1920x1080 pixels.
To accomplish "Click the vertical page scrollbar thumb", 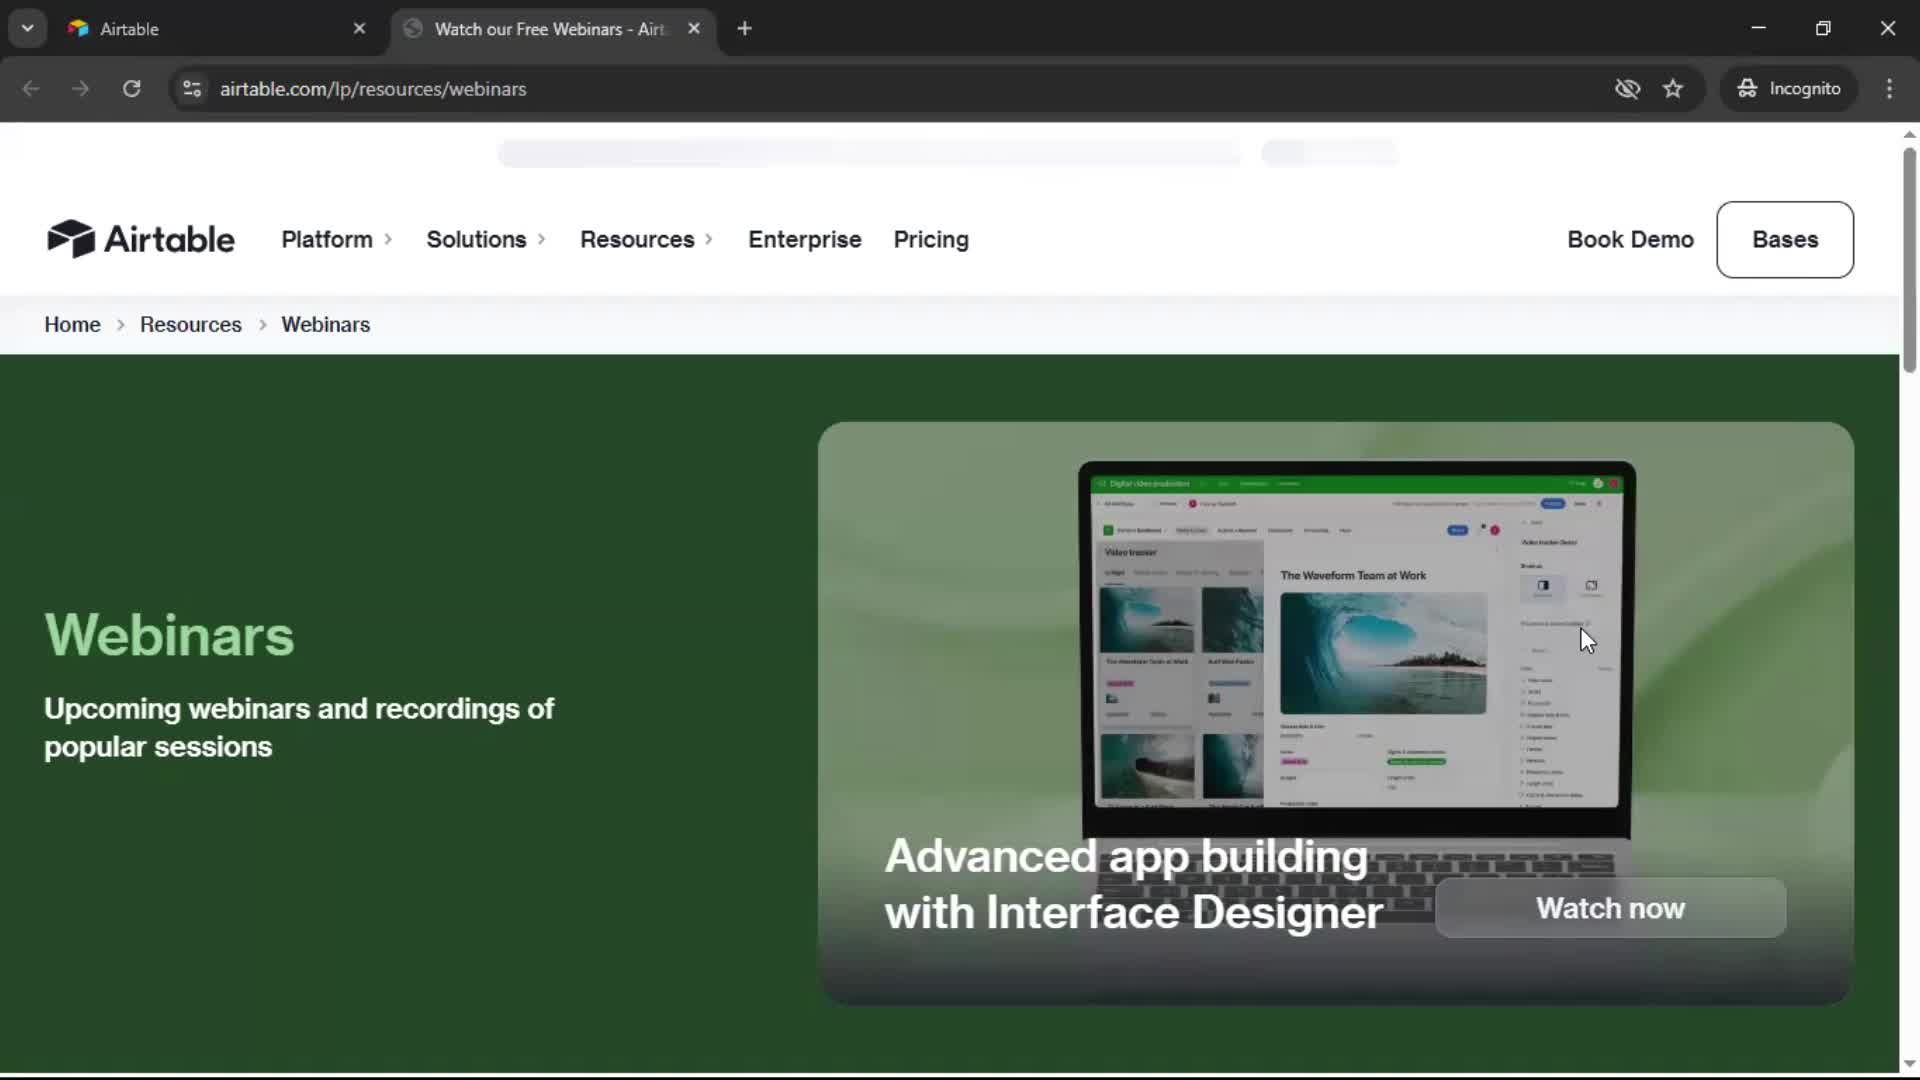I will (1909, 260).
